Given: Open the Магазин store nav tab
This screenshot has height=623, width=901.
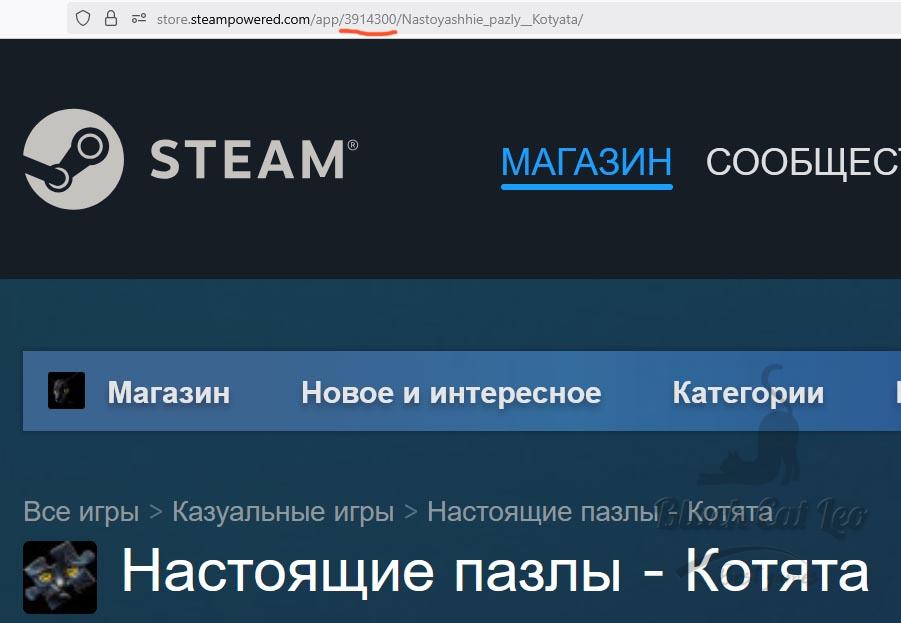Looking at the screenshot, I should click(168, 393).
